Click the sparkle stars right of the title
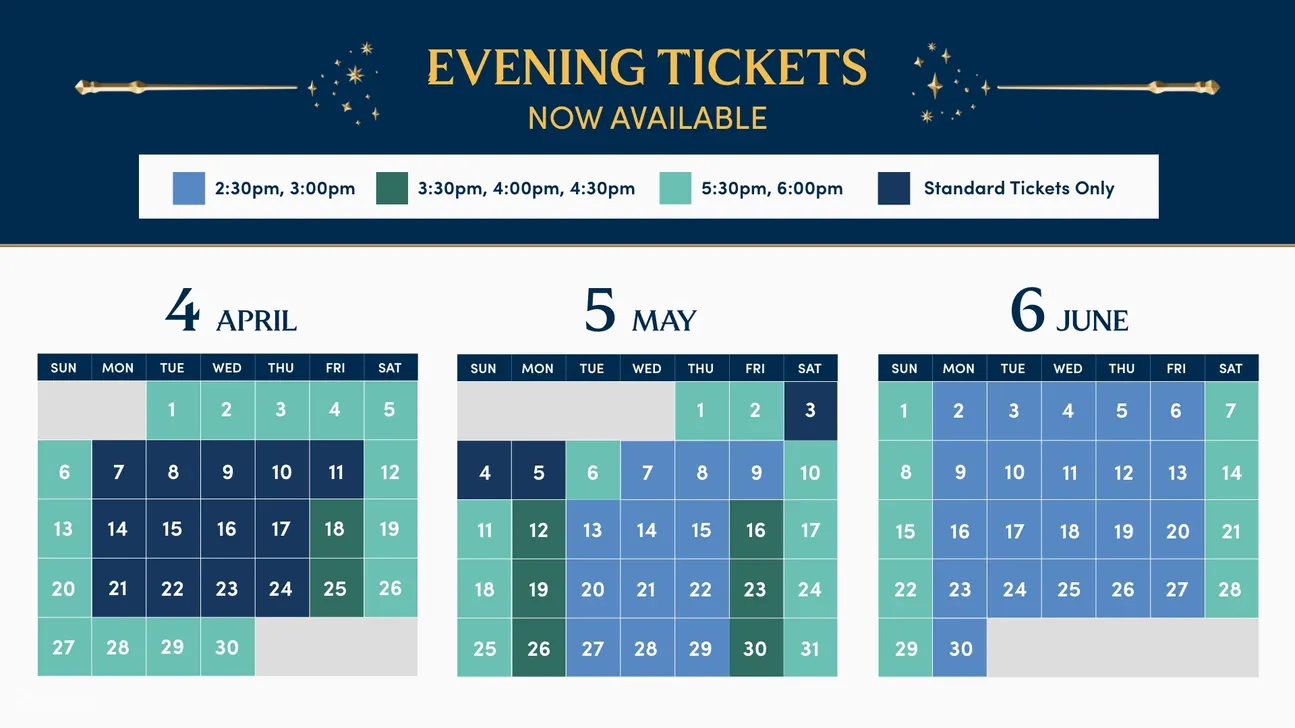Screen dimensions: 1295x728 (951, 84)
